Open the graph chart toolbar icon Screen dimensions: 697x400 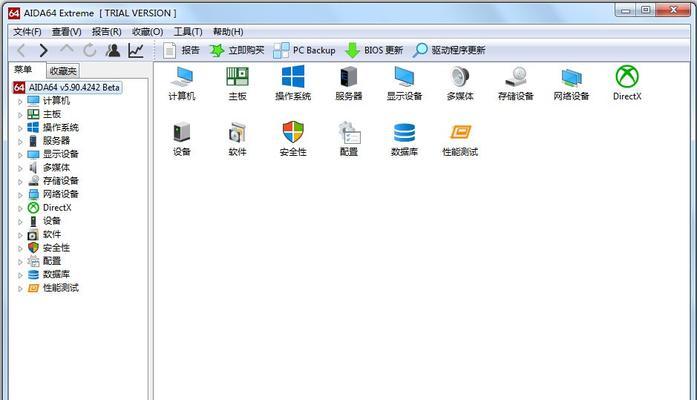pyautogui.click(x=136, y=50)
